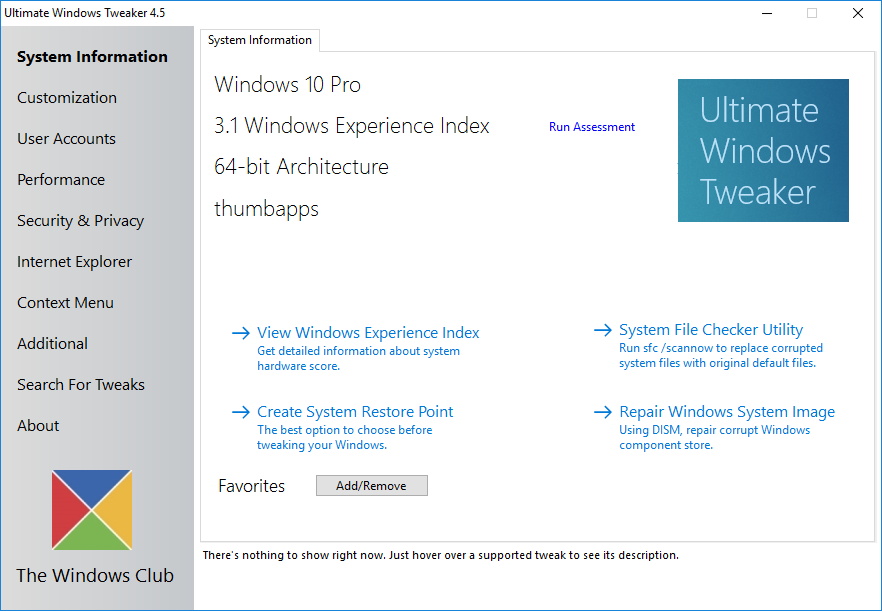Click the arrow icon beside System File Checker Utility
Image resolution: width=882 pixels, height=611 pixels.
tap(603, 330)
